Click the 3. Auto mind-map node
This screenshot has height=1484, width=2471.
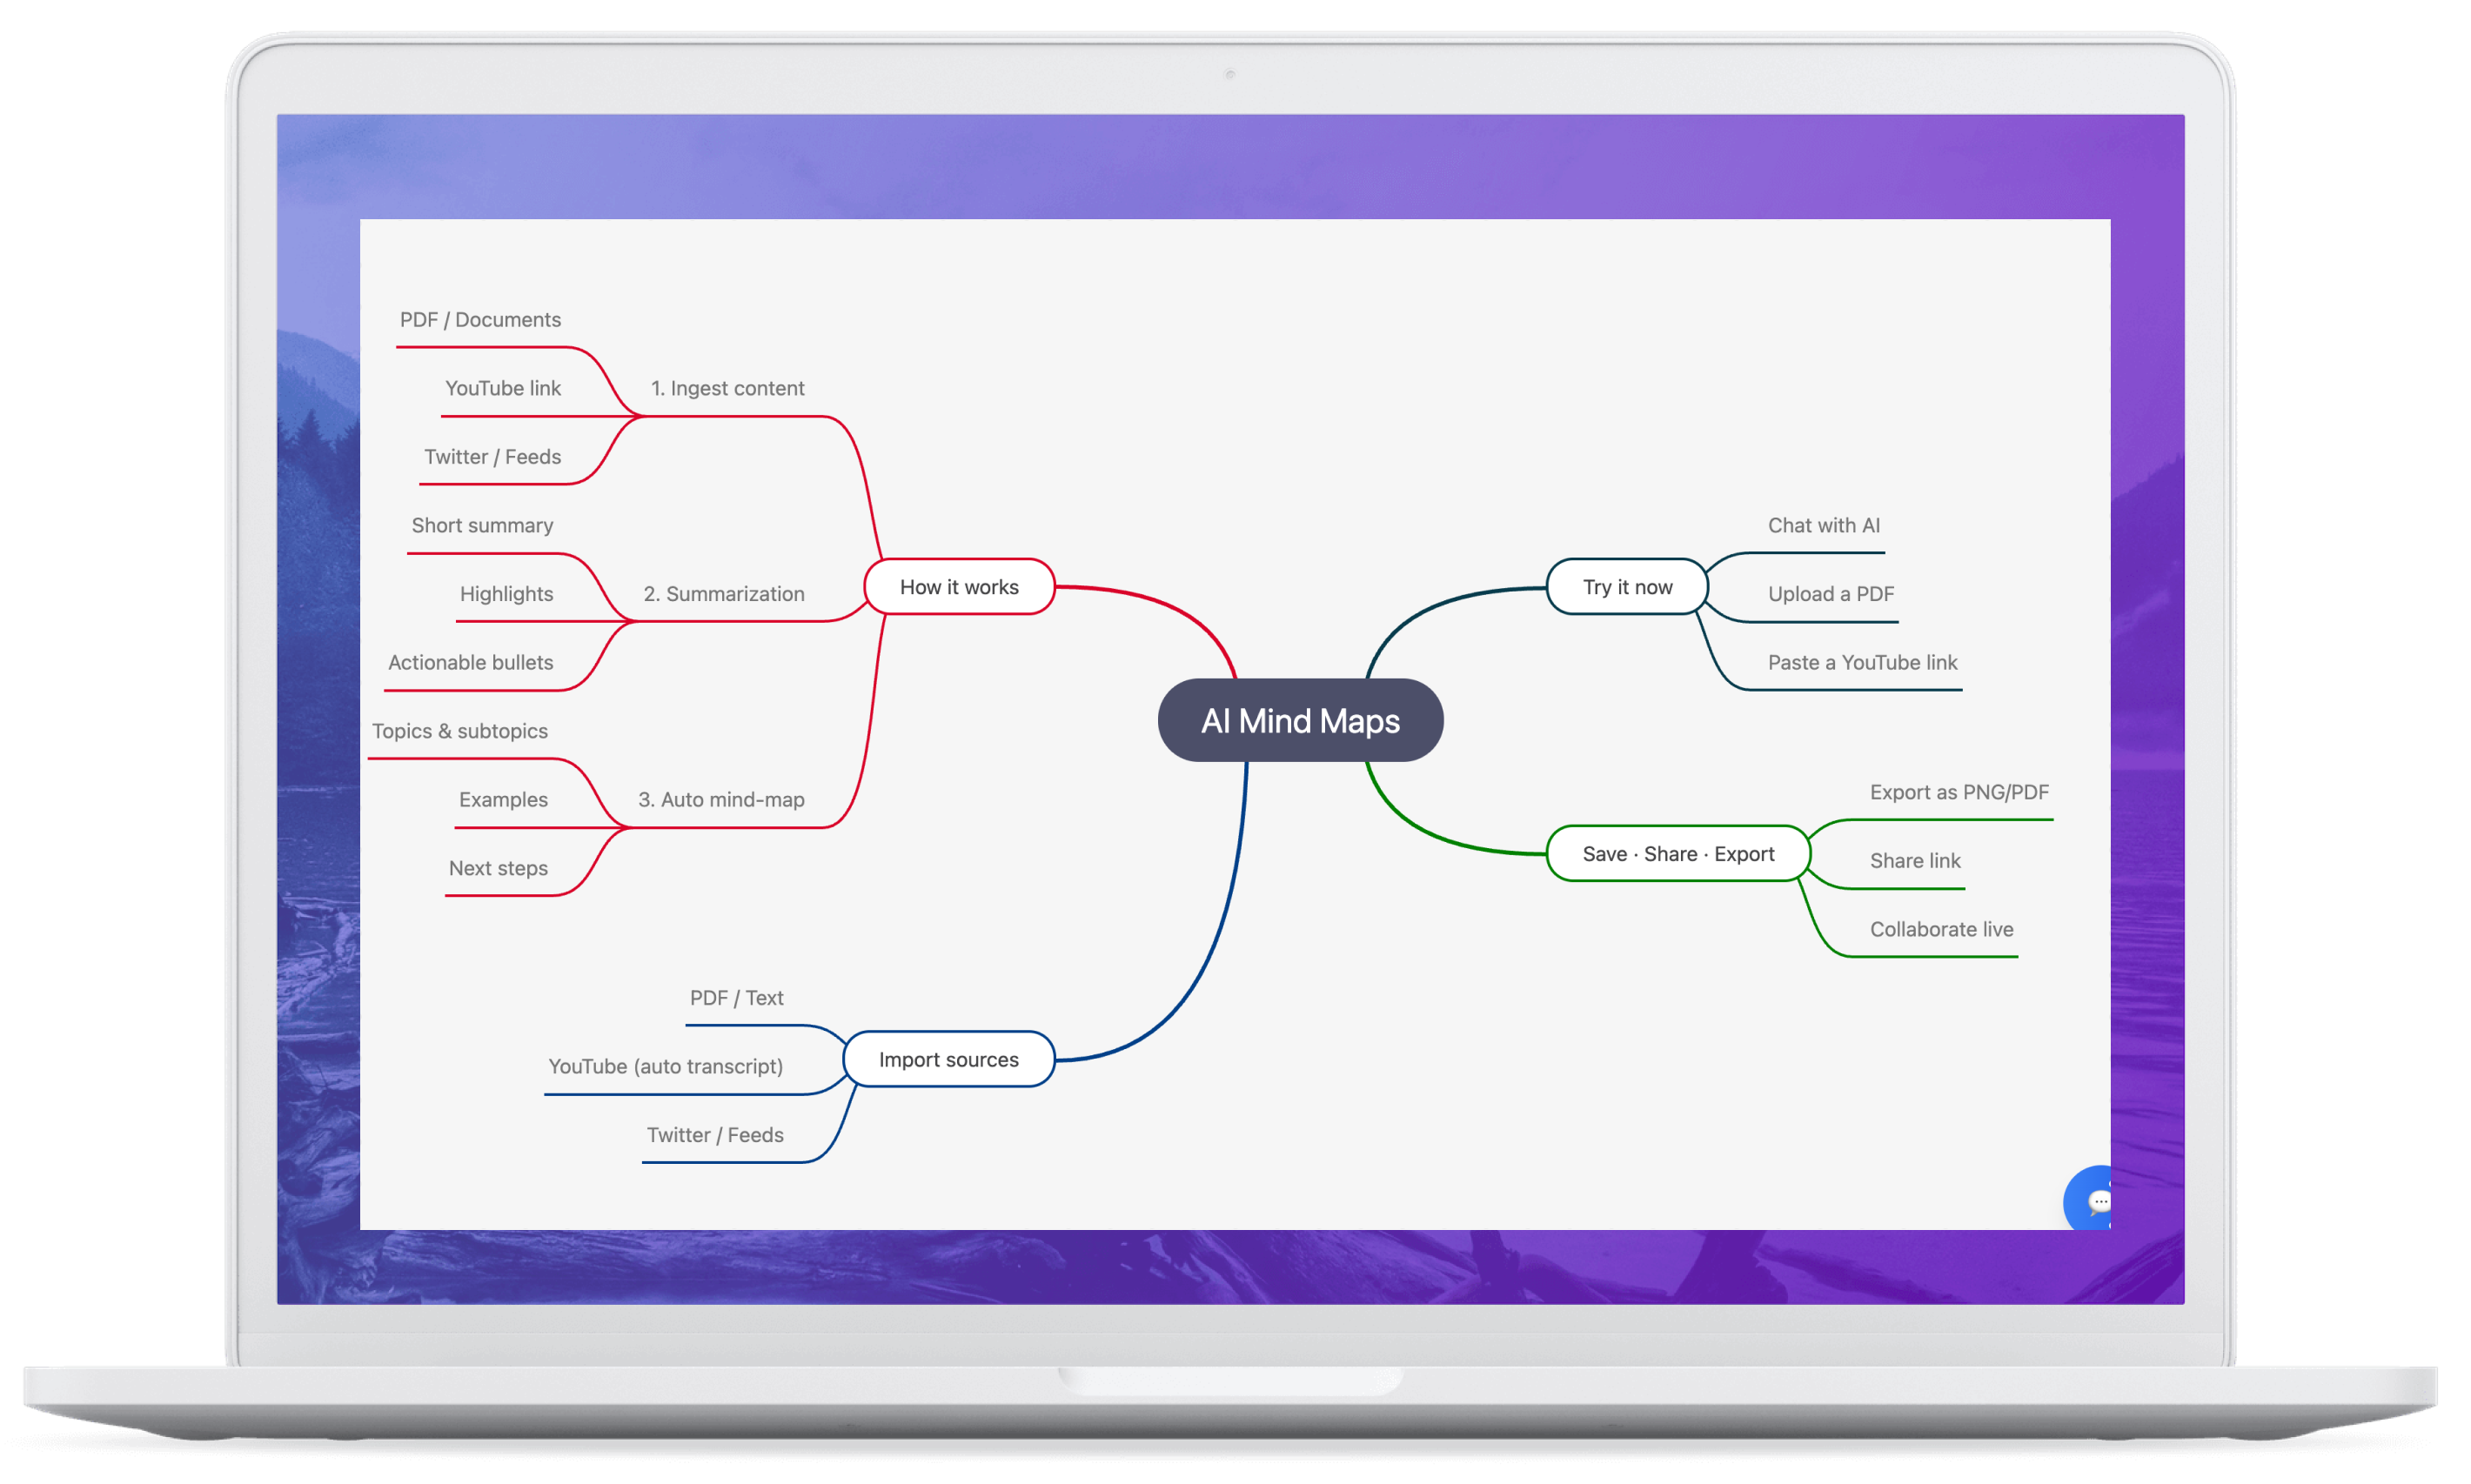pyautogui.click(x=722, y=799)
